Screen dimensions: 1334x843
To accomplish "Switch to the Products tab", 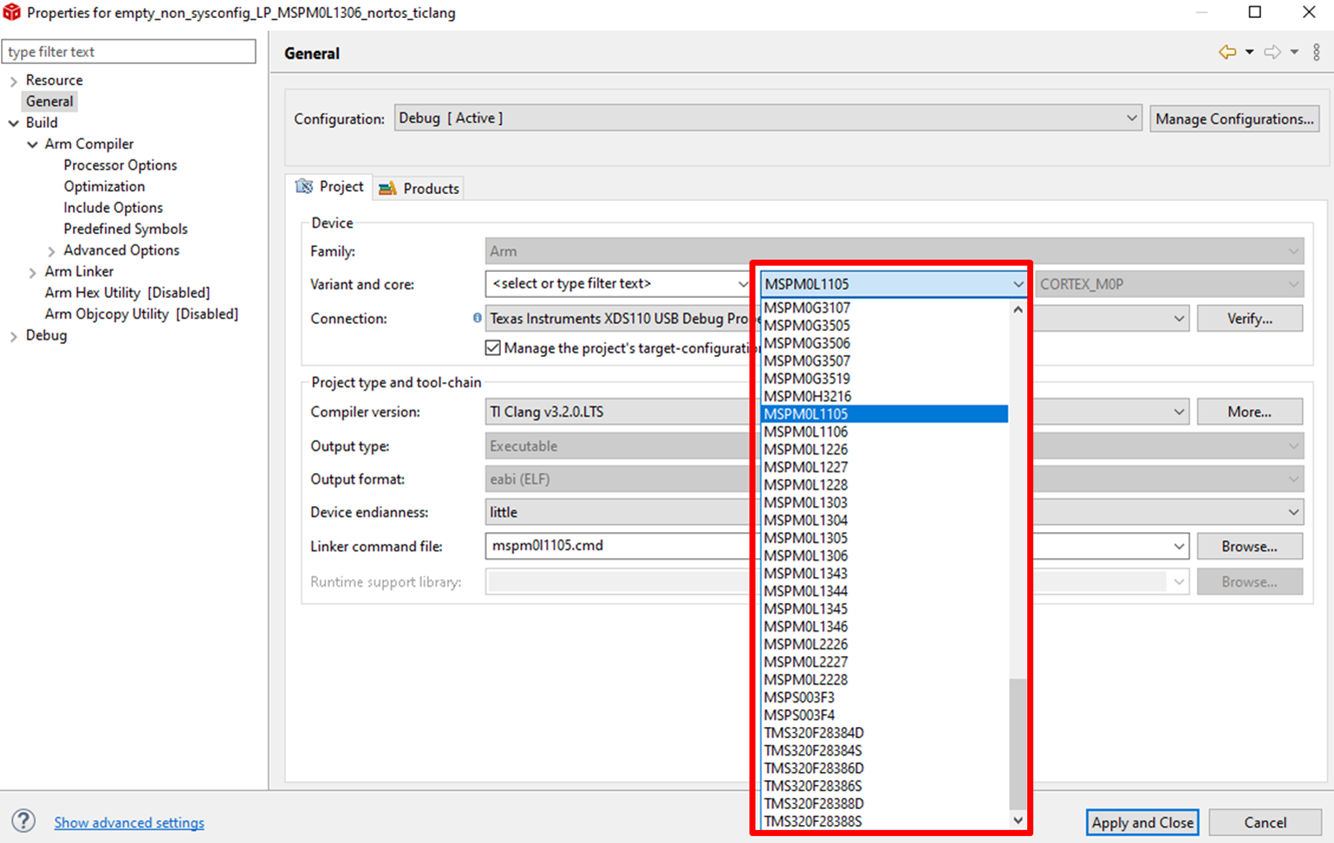I will (x=419, y=188).
